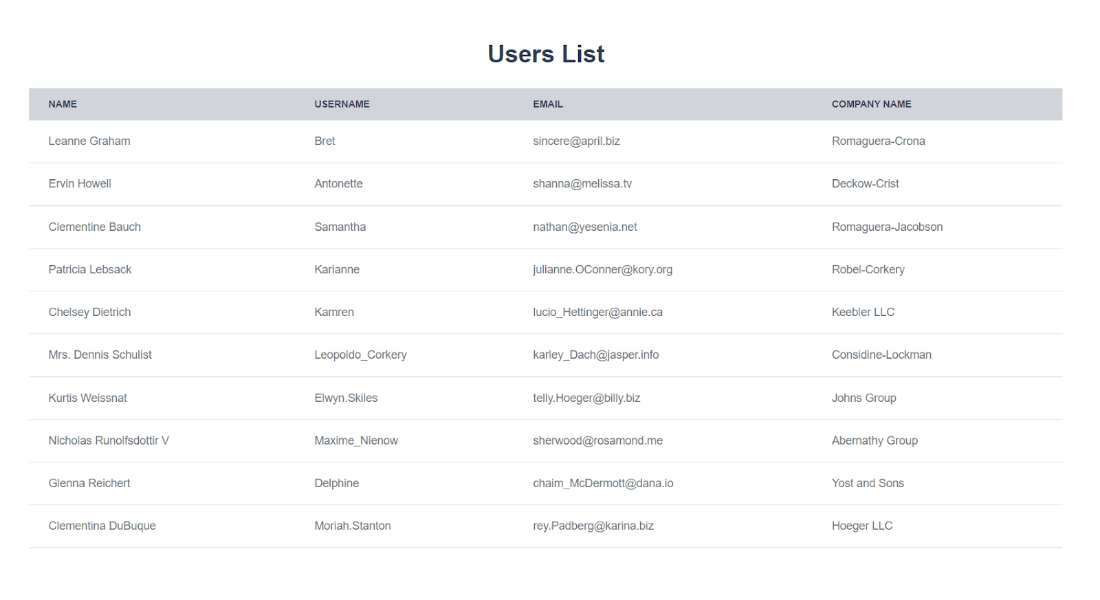
Task: Click company Deckow-Crist
Action: (865, 184)
